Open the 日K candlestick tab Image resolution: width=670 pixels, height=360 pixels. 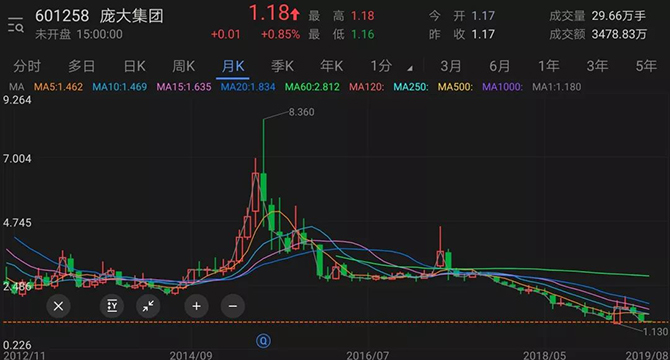[134, 66]
